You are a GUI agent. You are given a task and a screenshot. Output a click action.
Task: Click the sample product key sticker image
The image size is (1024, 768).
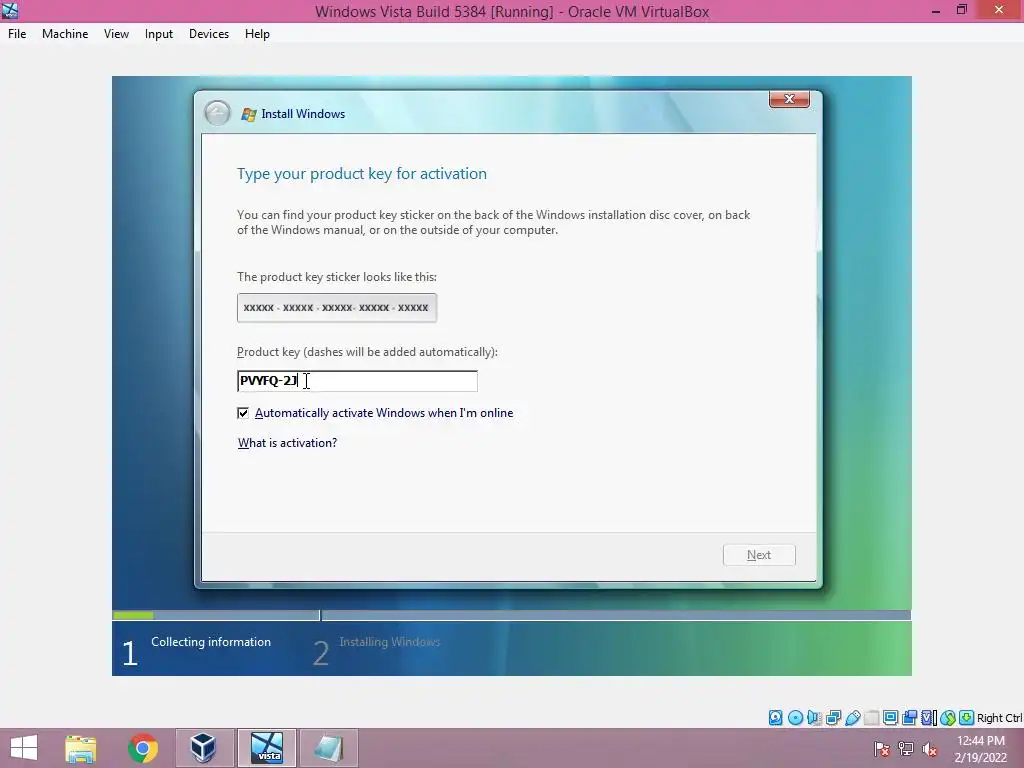[x=336, y=308]
